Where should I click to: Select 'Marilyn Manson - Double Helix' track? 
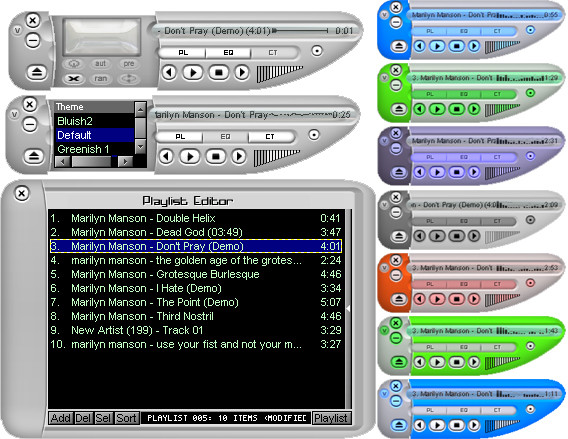click(196, 218)
